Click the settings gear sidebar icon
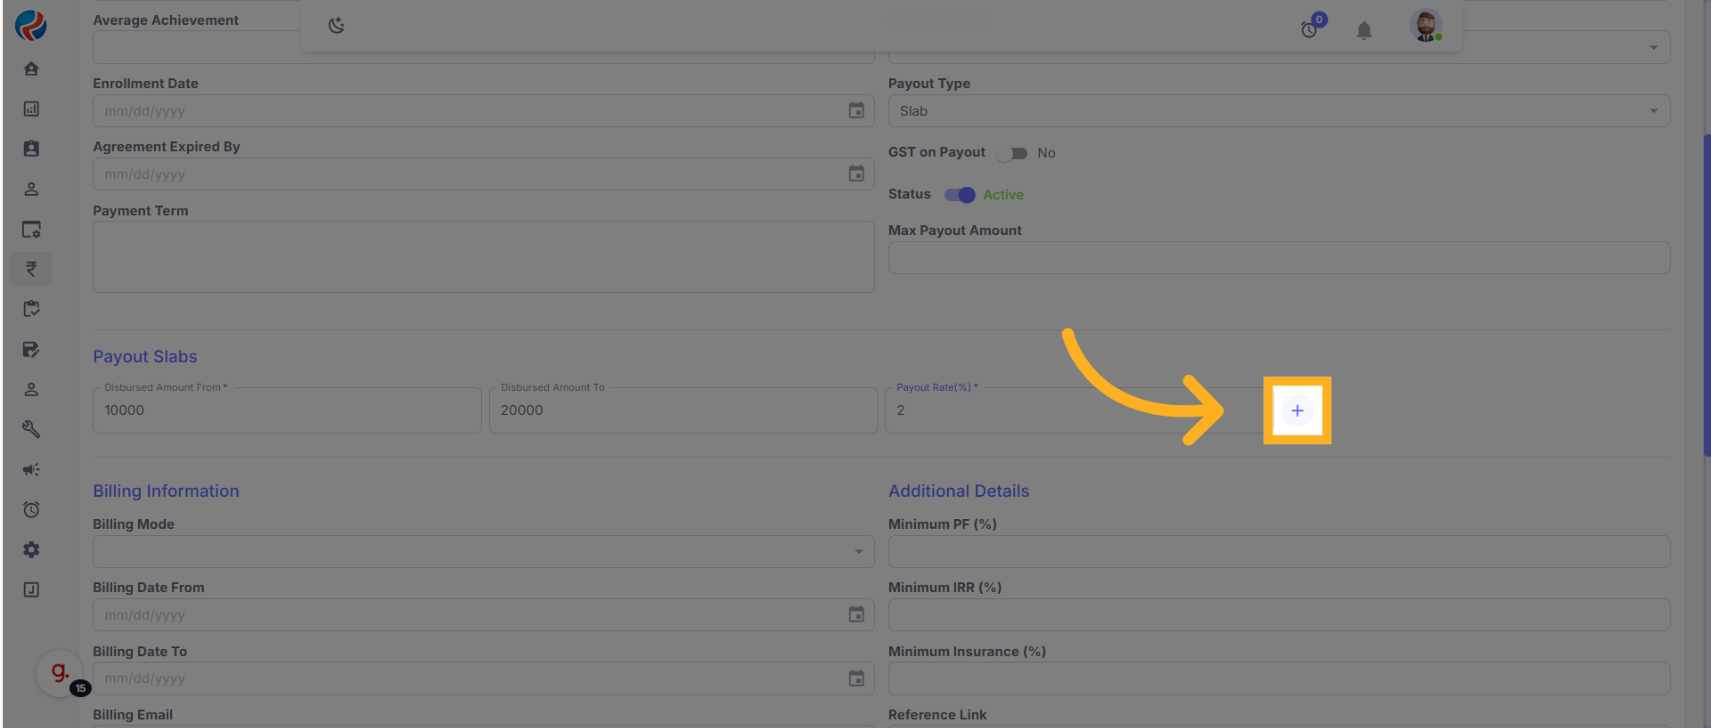1711x728 pixels. pyautogui.click(x=31, y=549)
